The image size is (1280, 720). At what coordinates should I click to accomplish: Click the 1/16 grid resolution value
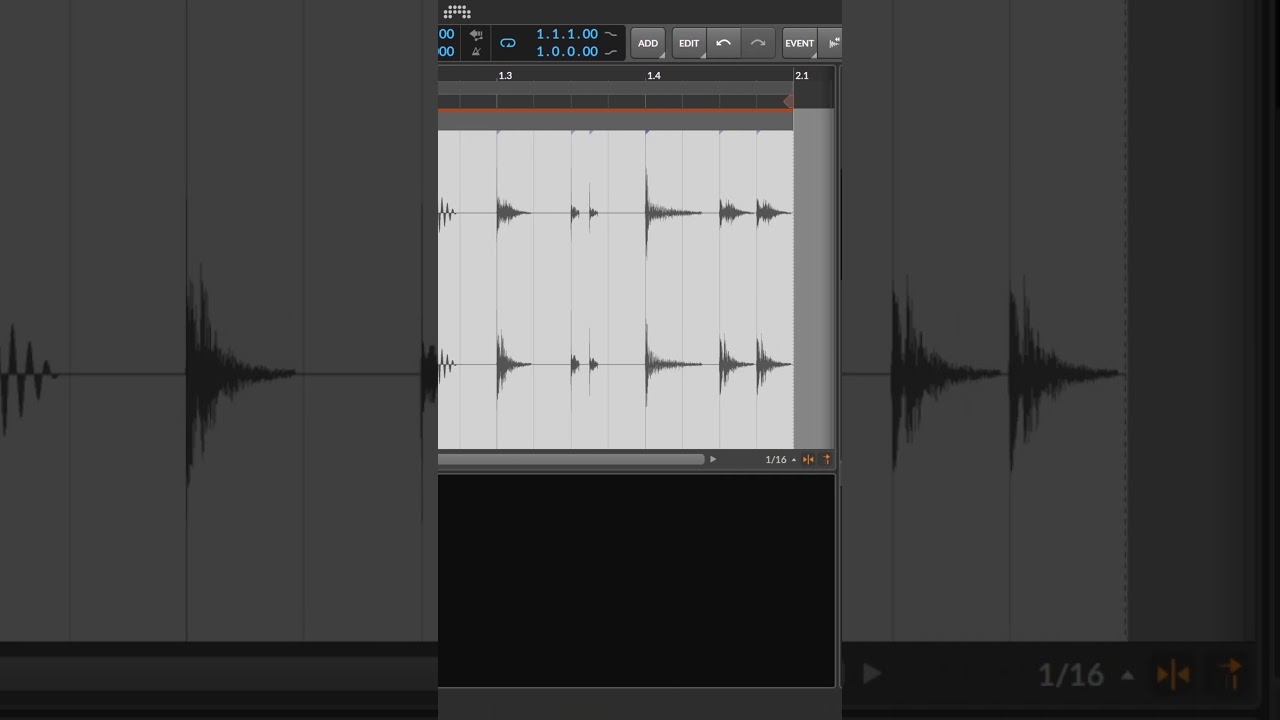(x=775, y=460)
